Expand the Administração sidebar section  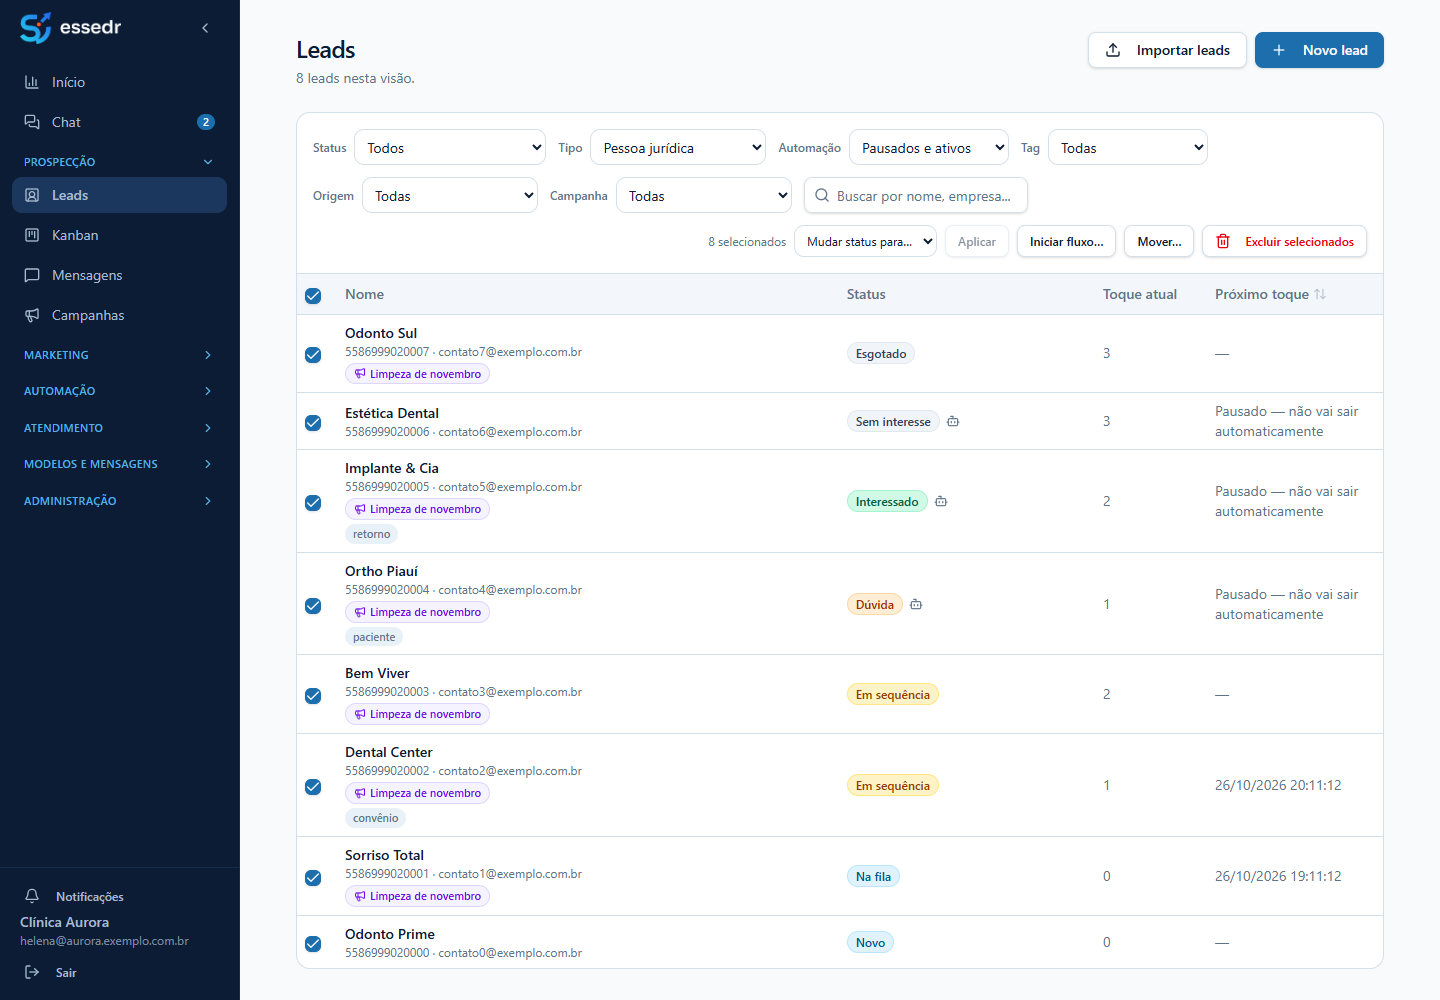click(119, 501)
